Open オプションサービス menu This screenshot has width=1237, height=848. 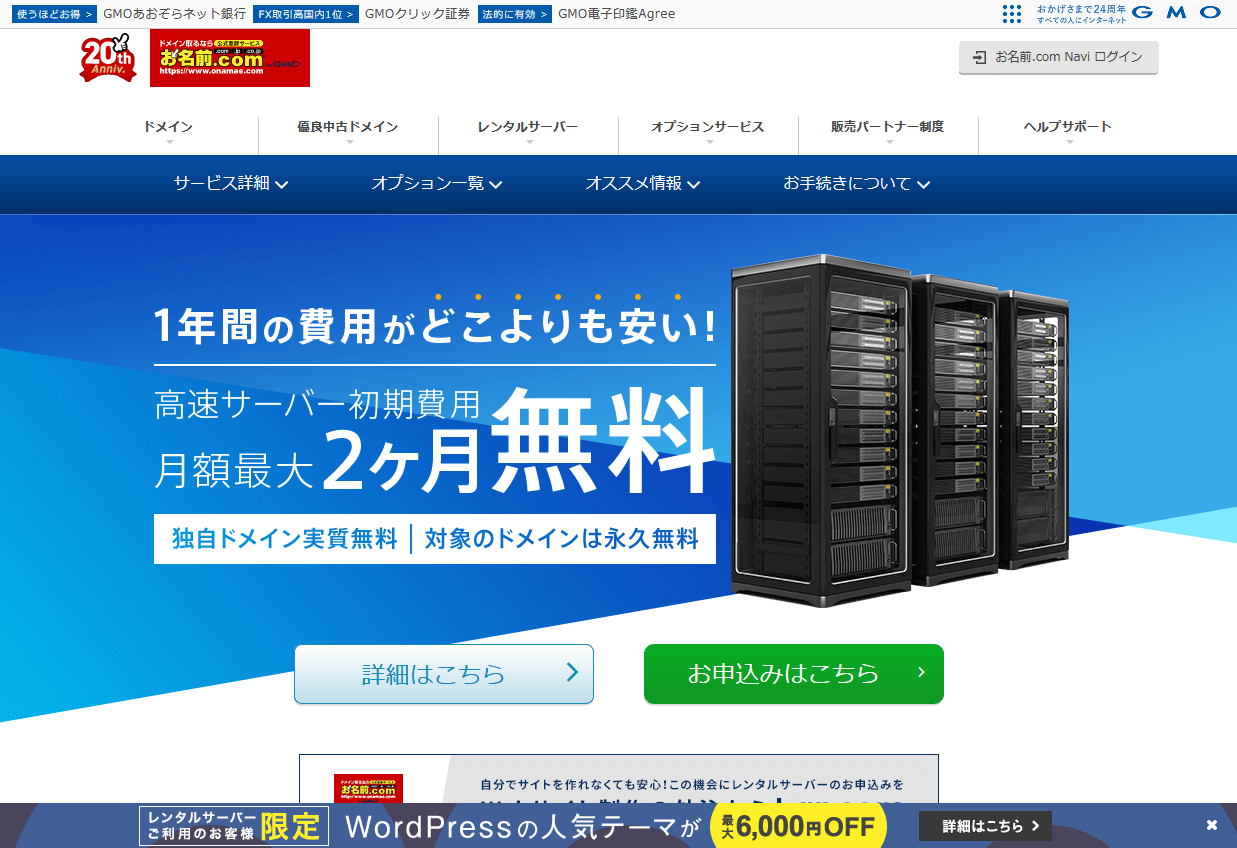[x=708, y=128]
